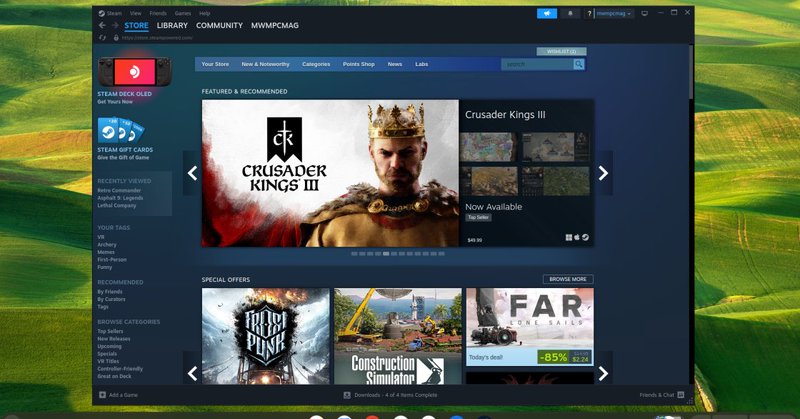Open Asphalt 9: Legends link
The height and width of the screenshot is (419, 800).
point(120,198)
